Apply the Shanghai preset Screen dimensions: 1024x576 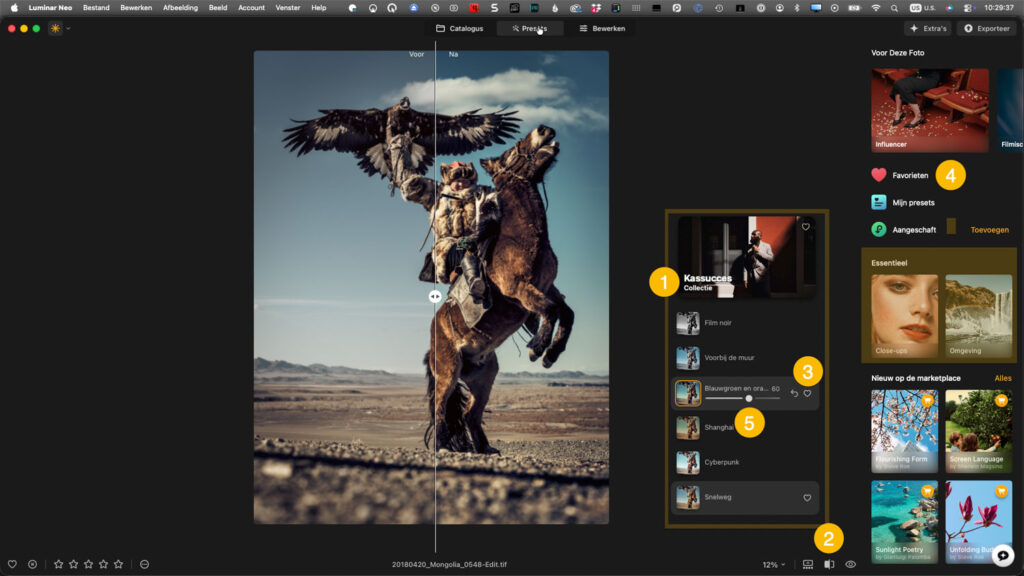click(745, 428)
